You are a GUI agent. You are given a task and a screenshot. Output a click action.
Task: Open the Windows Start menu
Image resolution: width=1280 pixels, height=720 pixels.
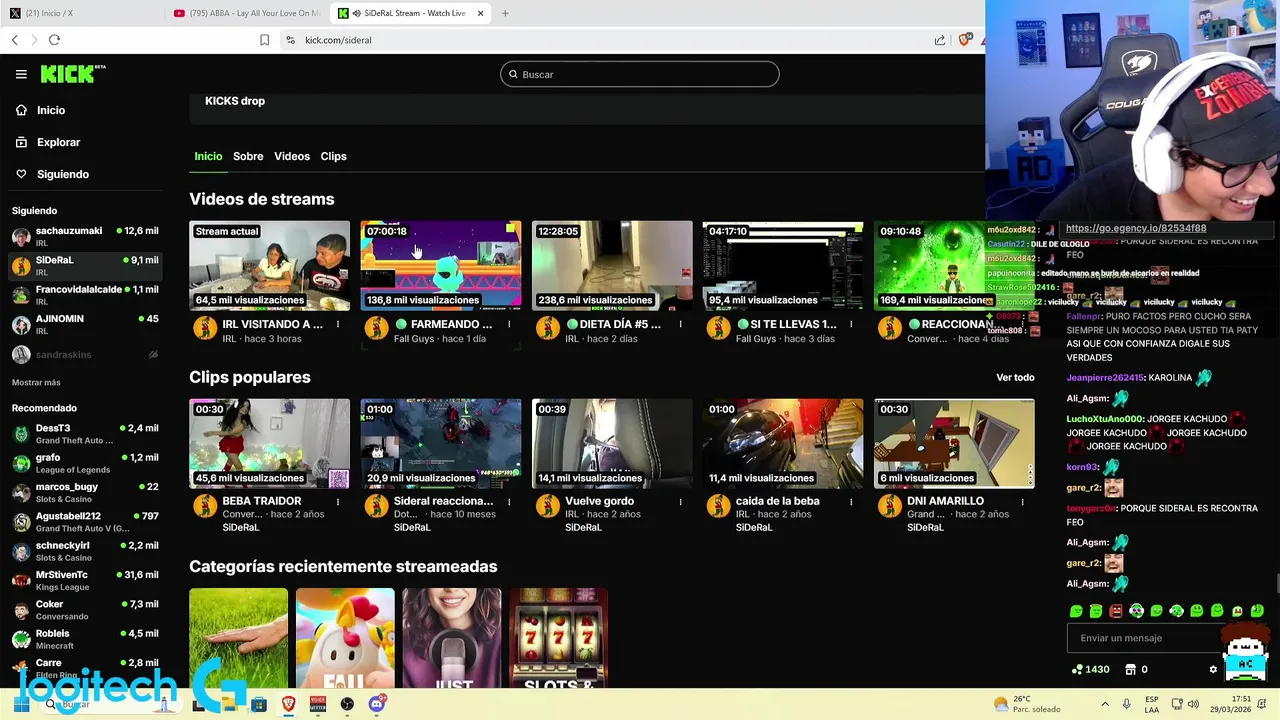click(21, 704)
